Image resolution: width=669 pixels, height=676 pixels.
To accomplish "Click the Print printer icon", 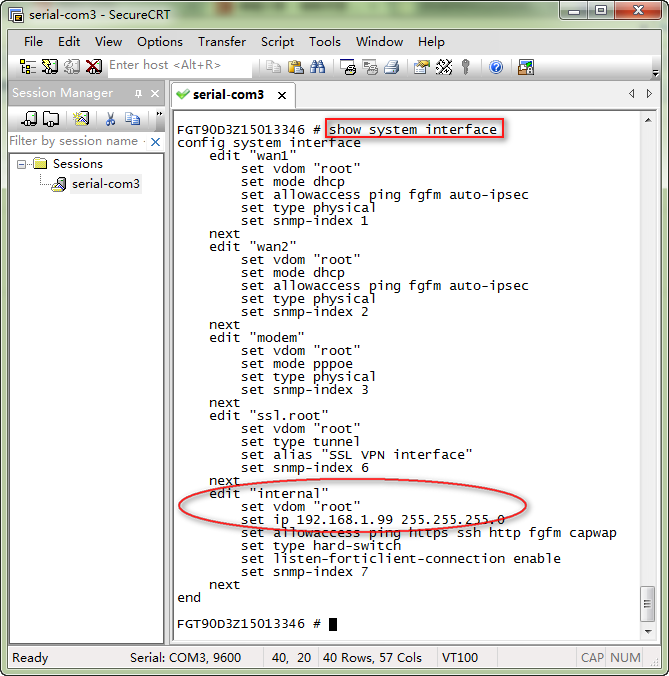I will coord(392,67).
